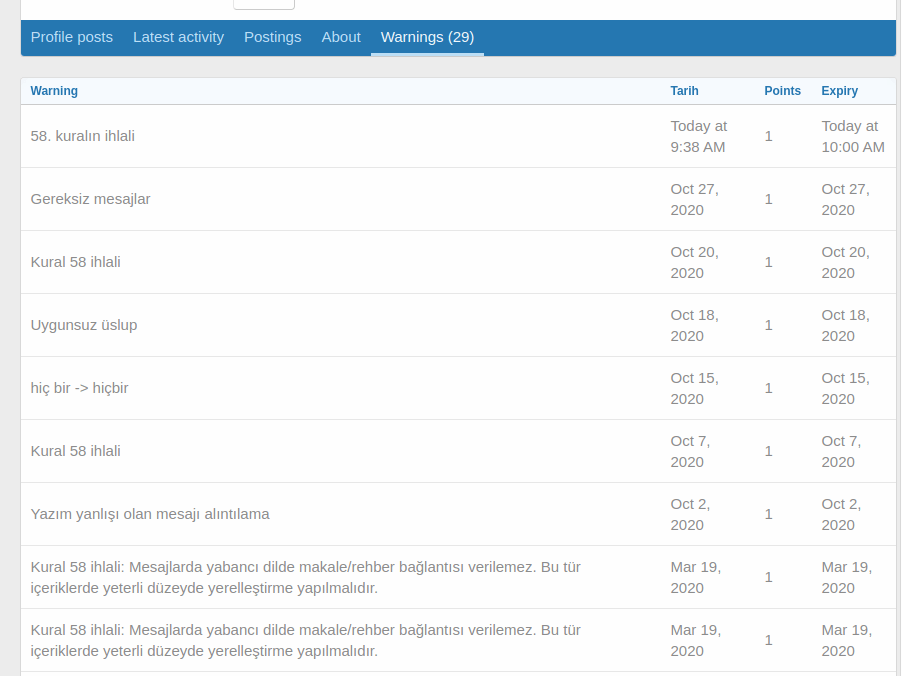This screenshot has width=902, height=676.
Task: Open the Postings tab
Action: click(x=273, y=37)
